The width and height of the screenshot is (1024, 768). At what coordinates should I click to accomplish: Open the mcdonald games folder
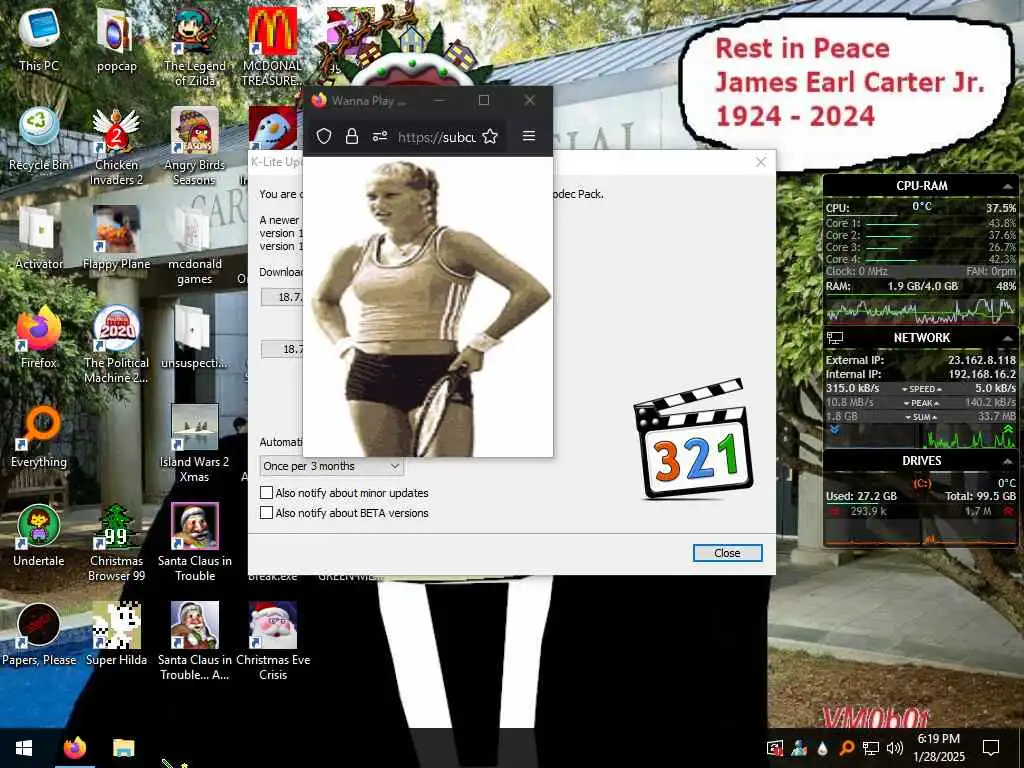click(195, 246)
